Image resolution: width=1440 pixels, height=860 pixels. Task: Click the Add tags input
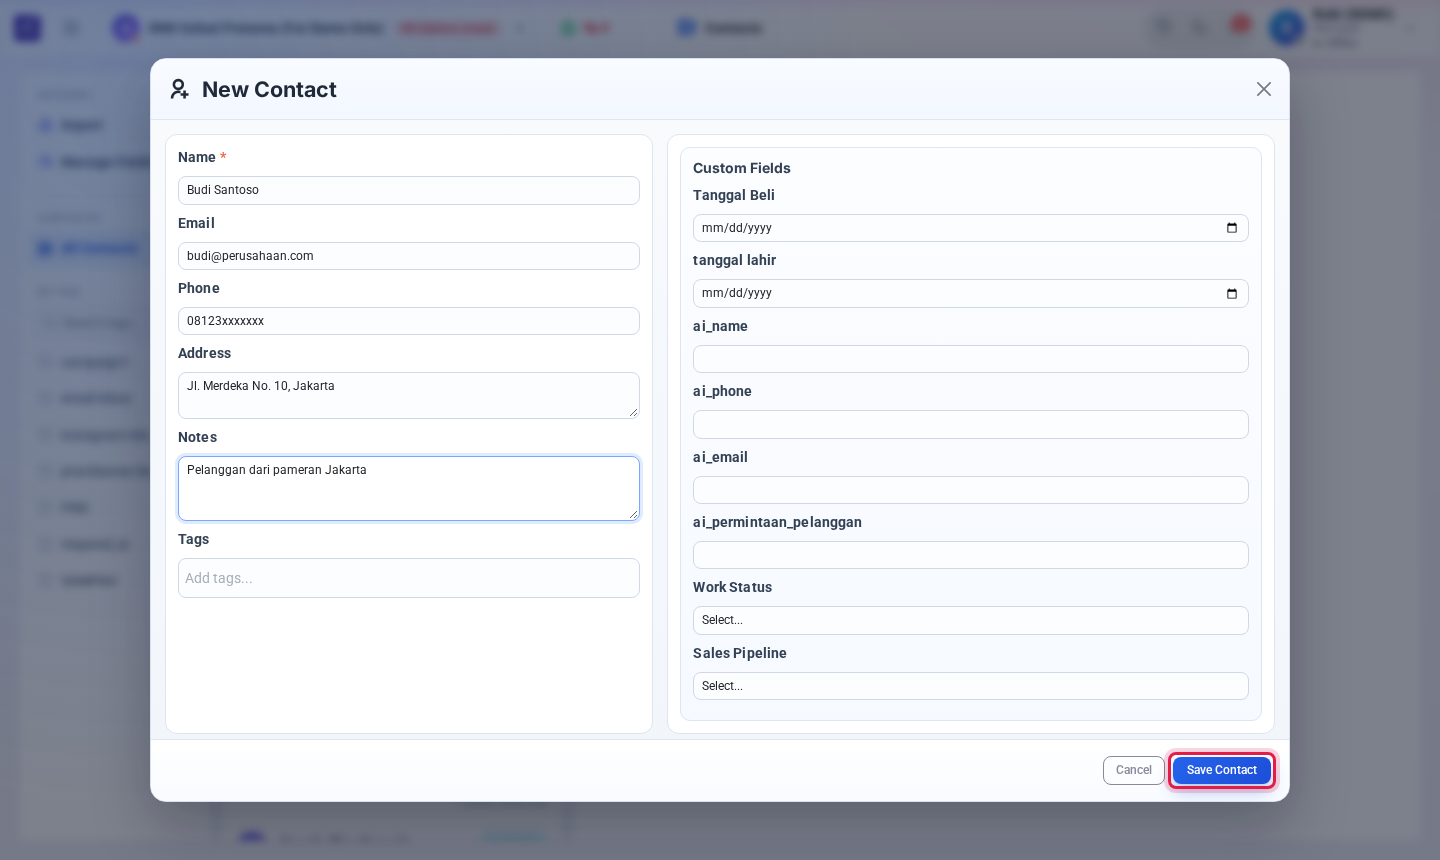coord(409,578)
